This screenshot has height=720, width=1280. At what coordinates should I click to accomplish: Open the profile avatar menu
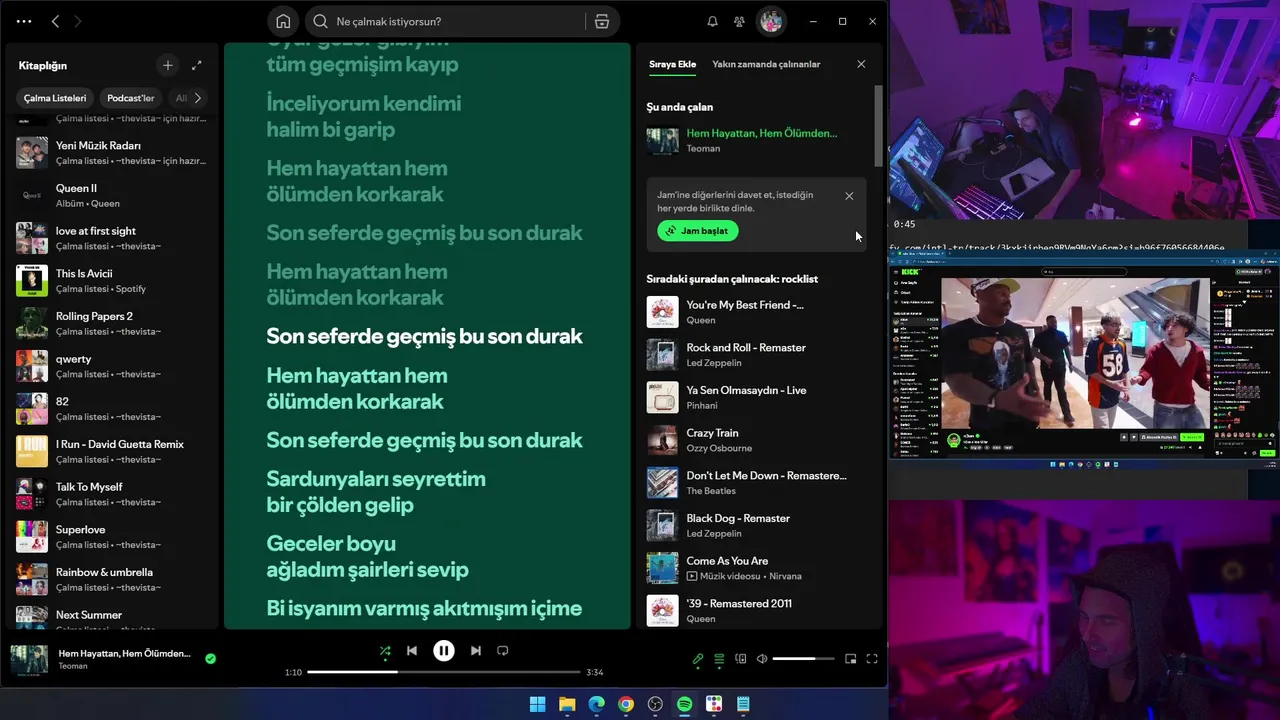(770, 21)
